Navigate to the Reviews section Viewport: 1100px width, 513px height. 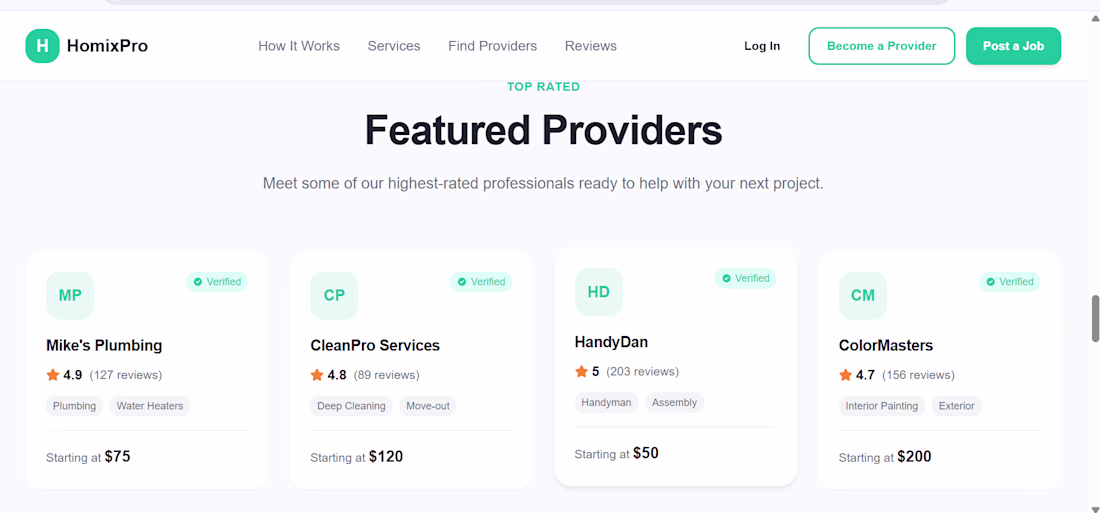[591, 46]
